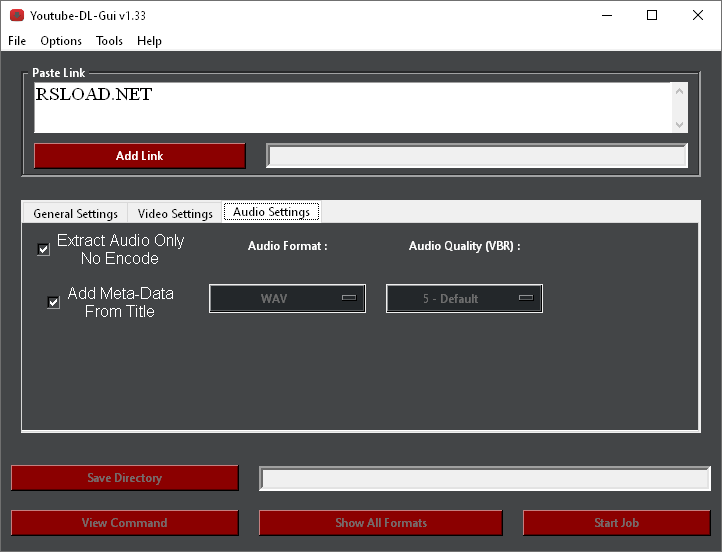
Task: Click the Youtube-DL-Gui app icon in title bar
Action: (x=17, y=16)
